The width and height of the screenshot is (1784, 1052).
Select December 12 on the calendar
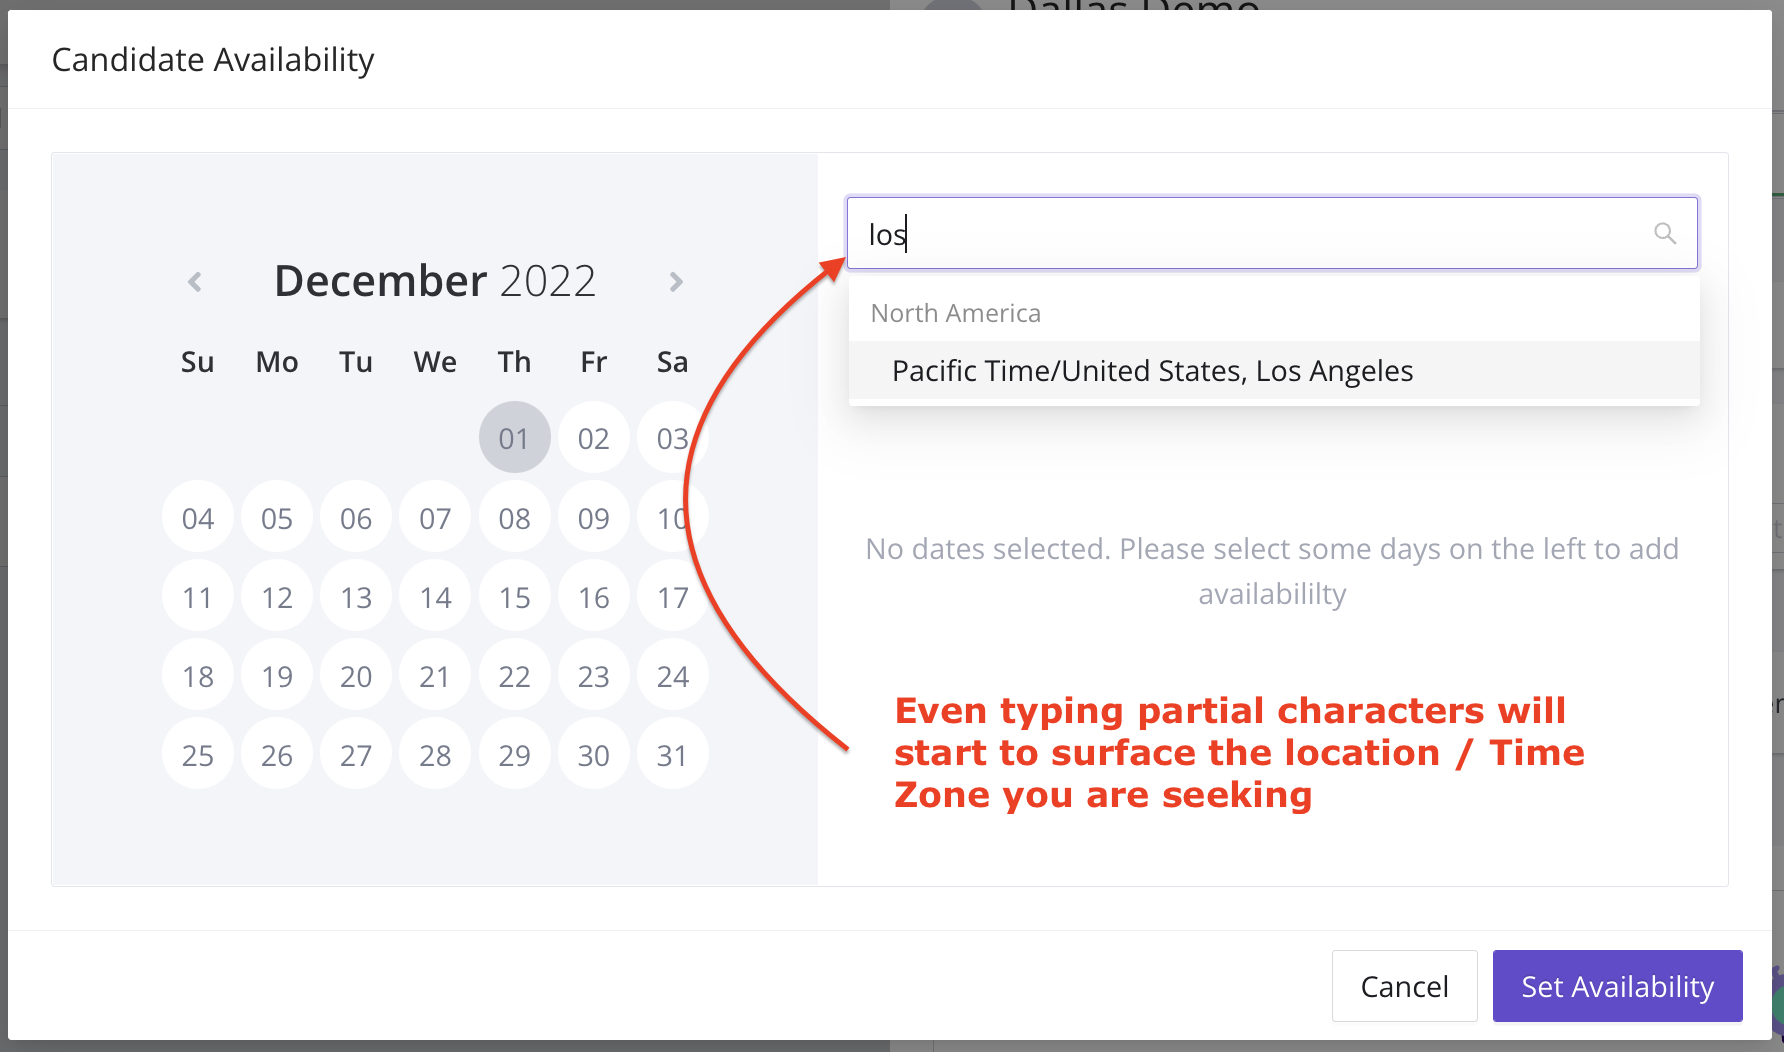click(x=276, y=596)
